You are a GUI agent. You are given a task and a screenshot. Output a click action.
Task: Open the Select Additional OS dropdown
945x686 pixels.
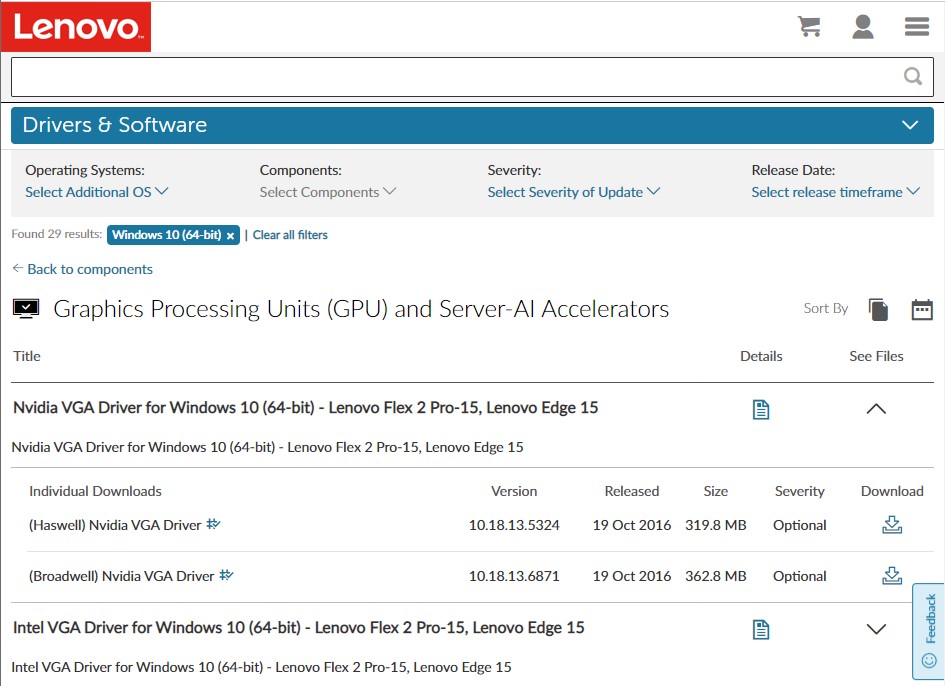point(96,192)
